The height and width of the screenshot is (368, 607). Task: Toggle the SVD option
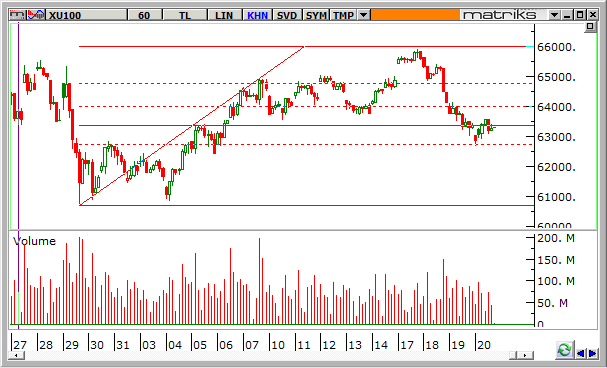point(287,15)
